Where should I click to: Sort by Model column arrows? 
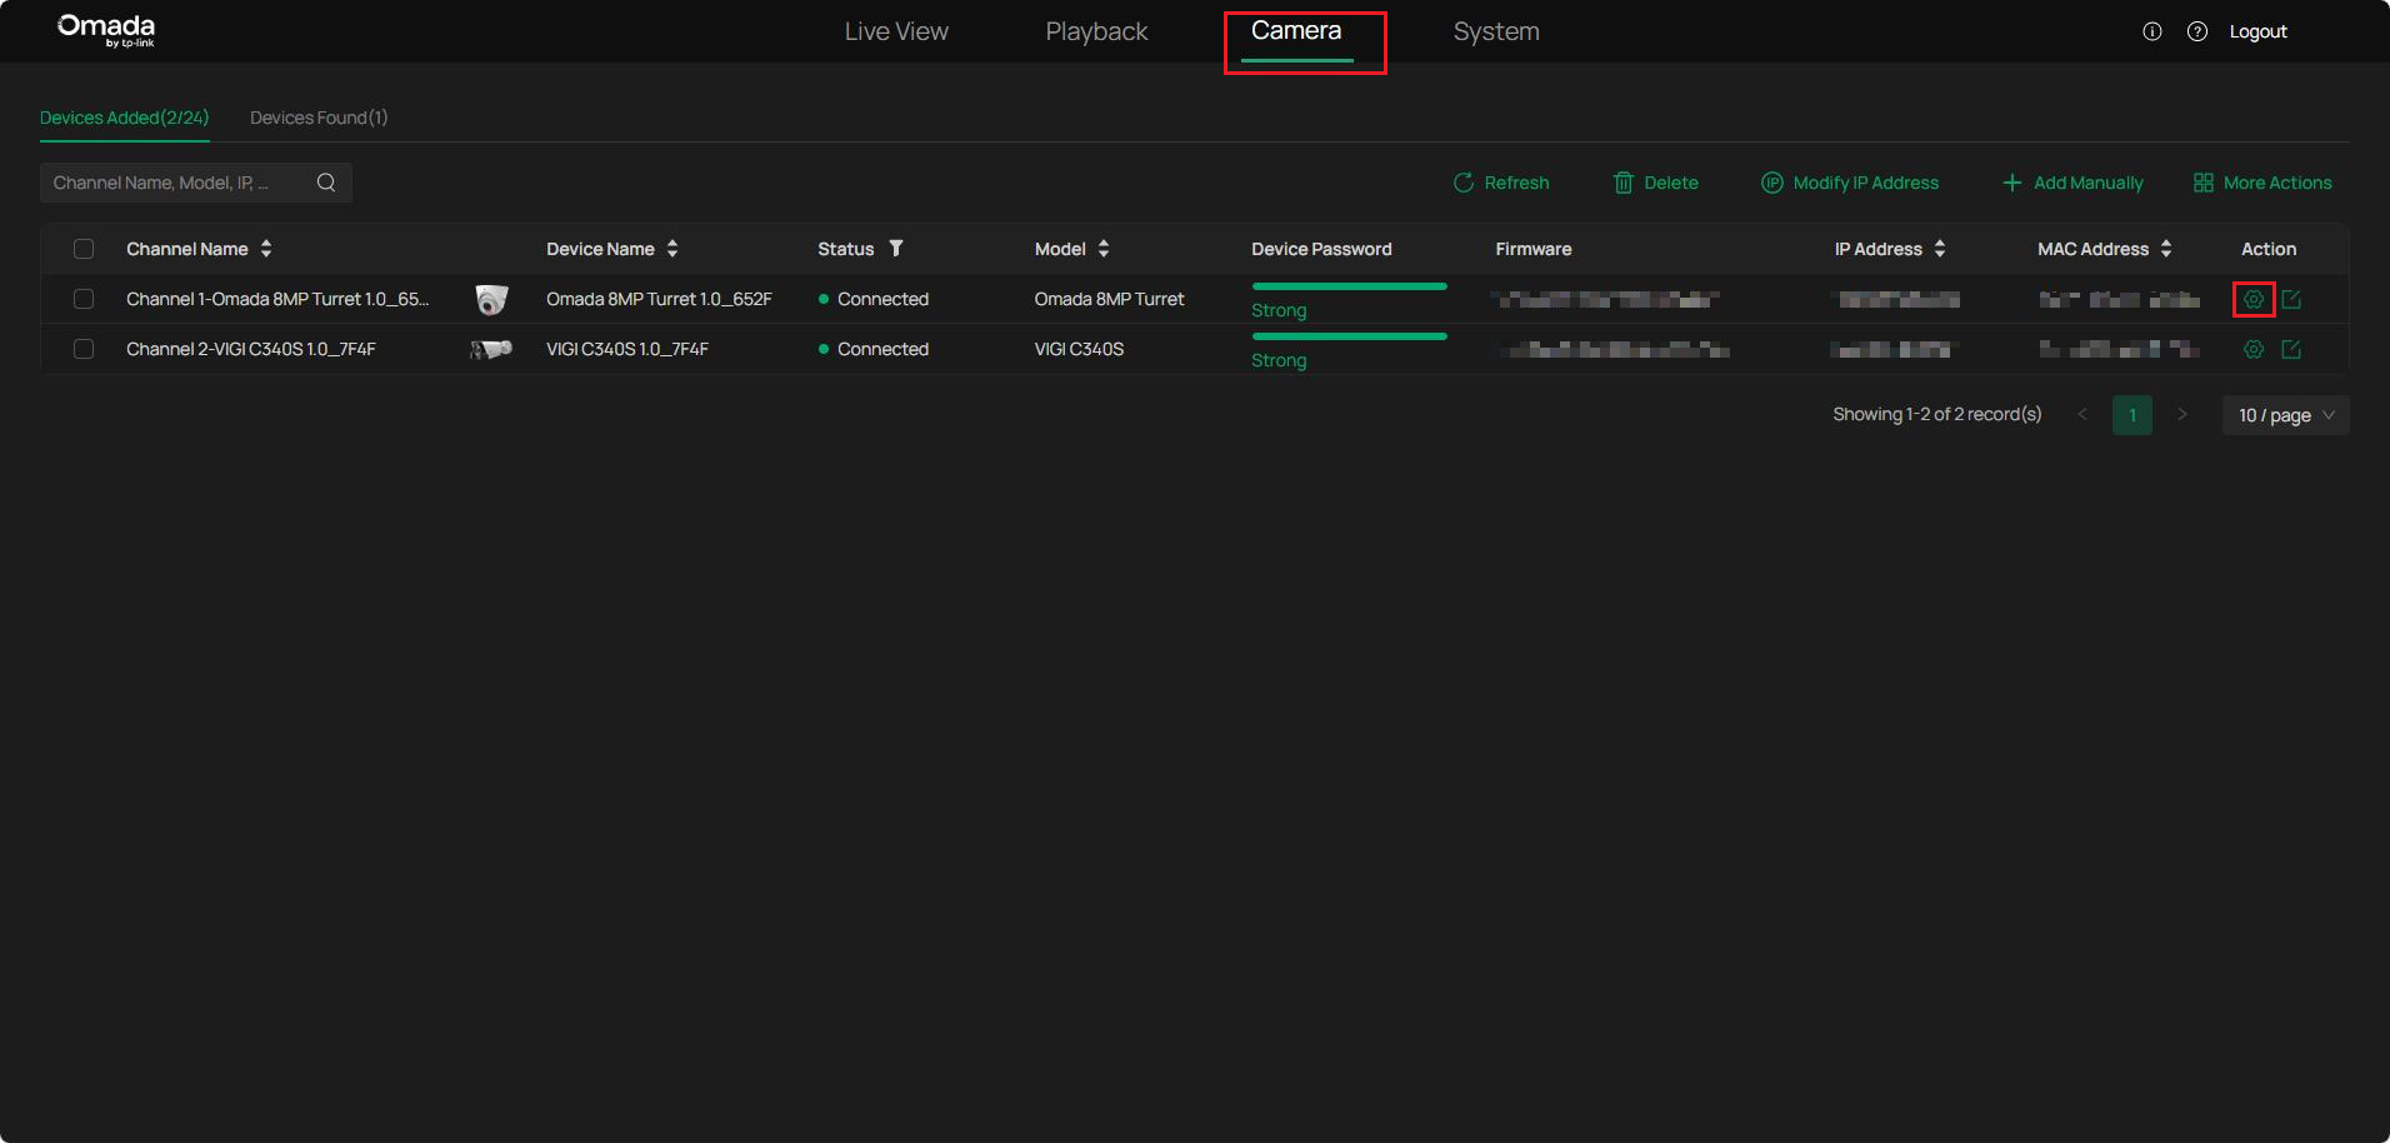(1103, 248)
